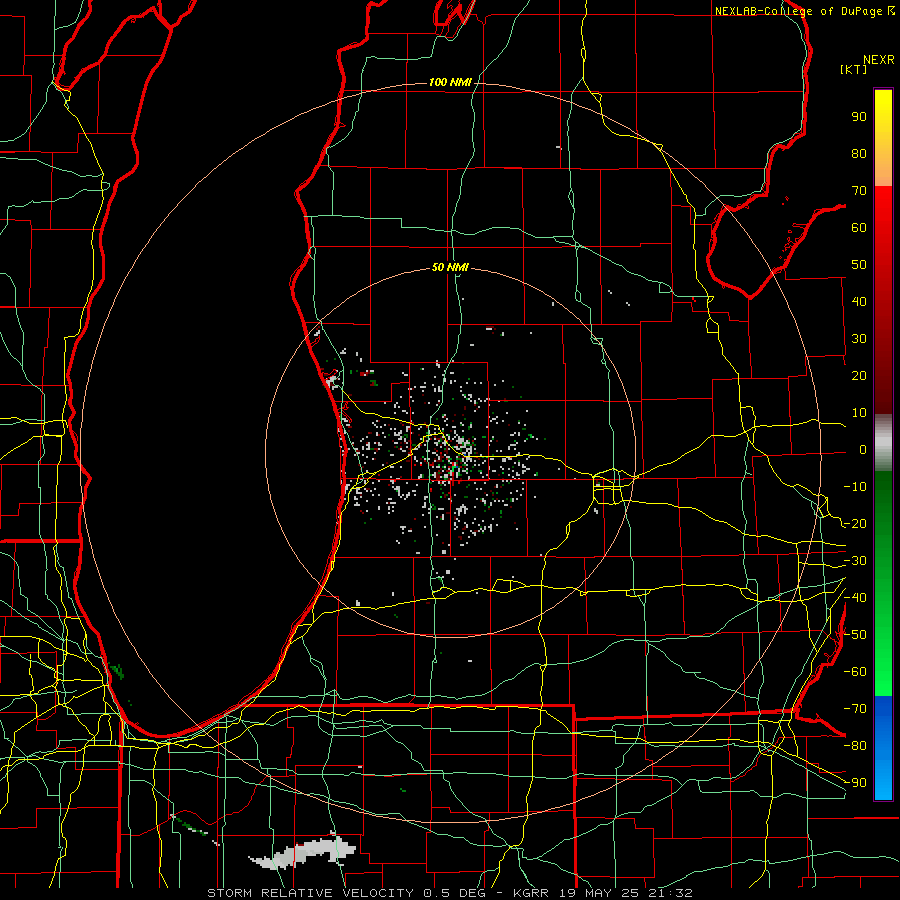Click the bright red segment of the color bar
The width and height of the screenshot is (900, 900).
883,230
